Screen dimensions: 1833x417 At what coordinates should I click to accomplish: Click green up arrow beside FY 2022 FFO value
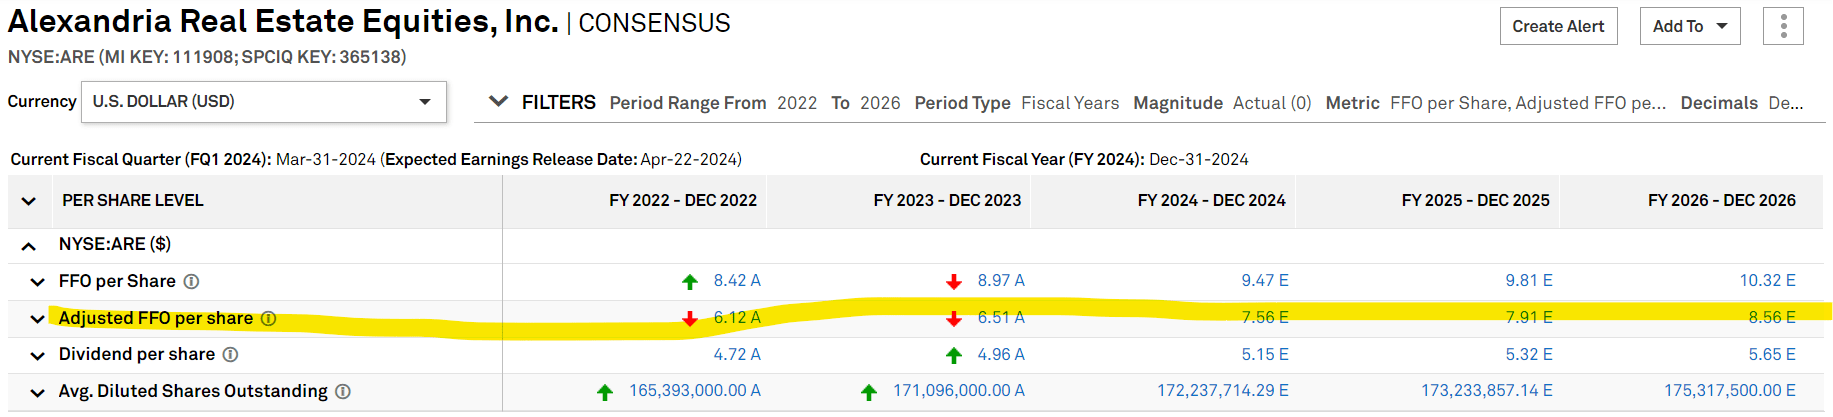pos(690,282)
